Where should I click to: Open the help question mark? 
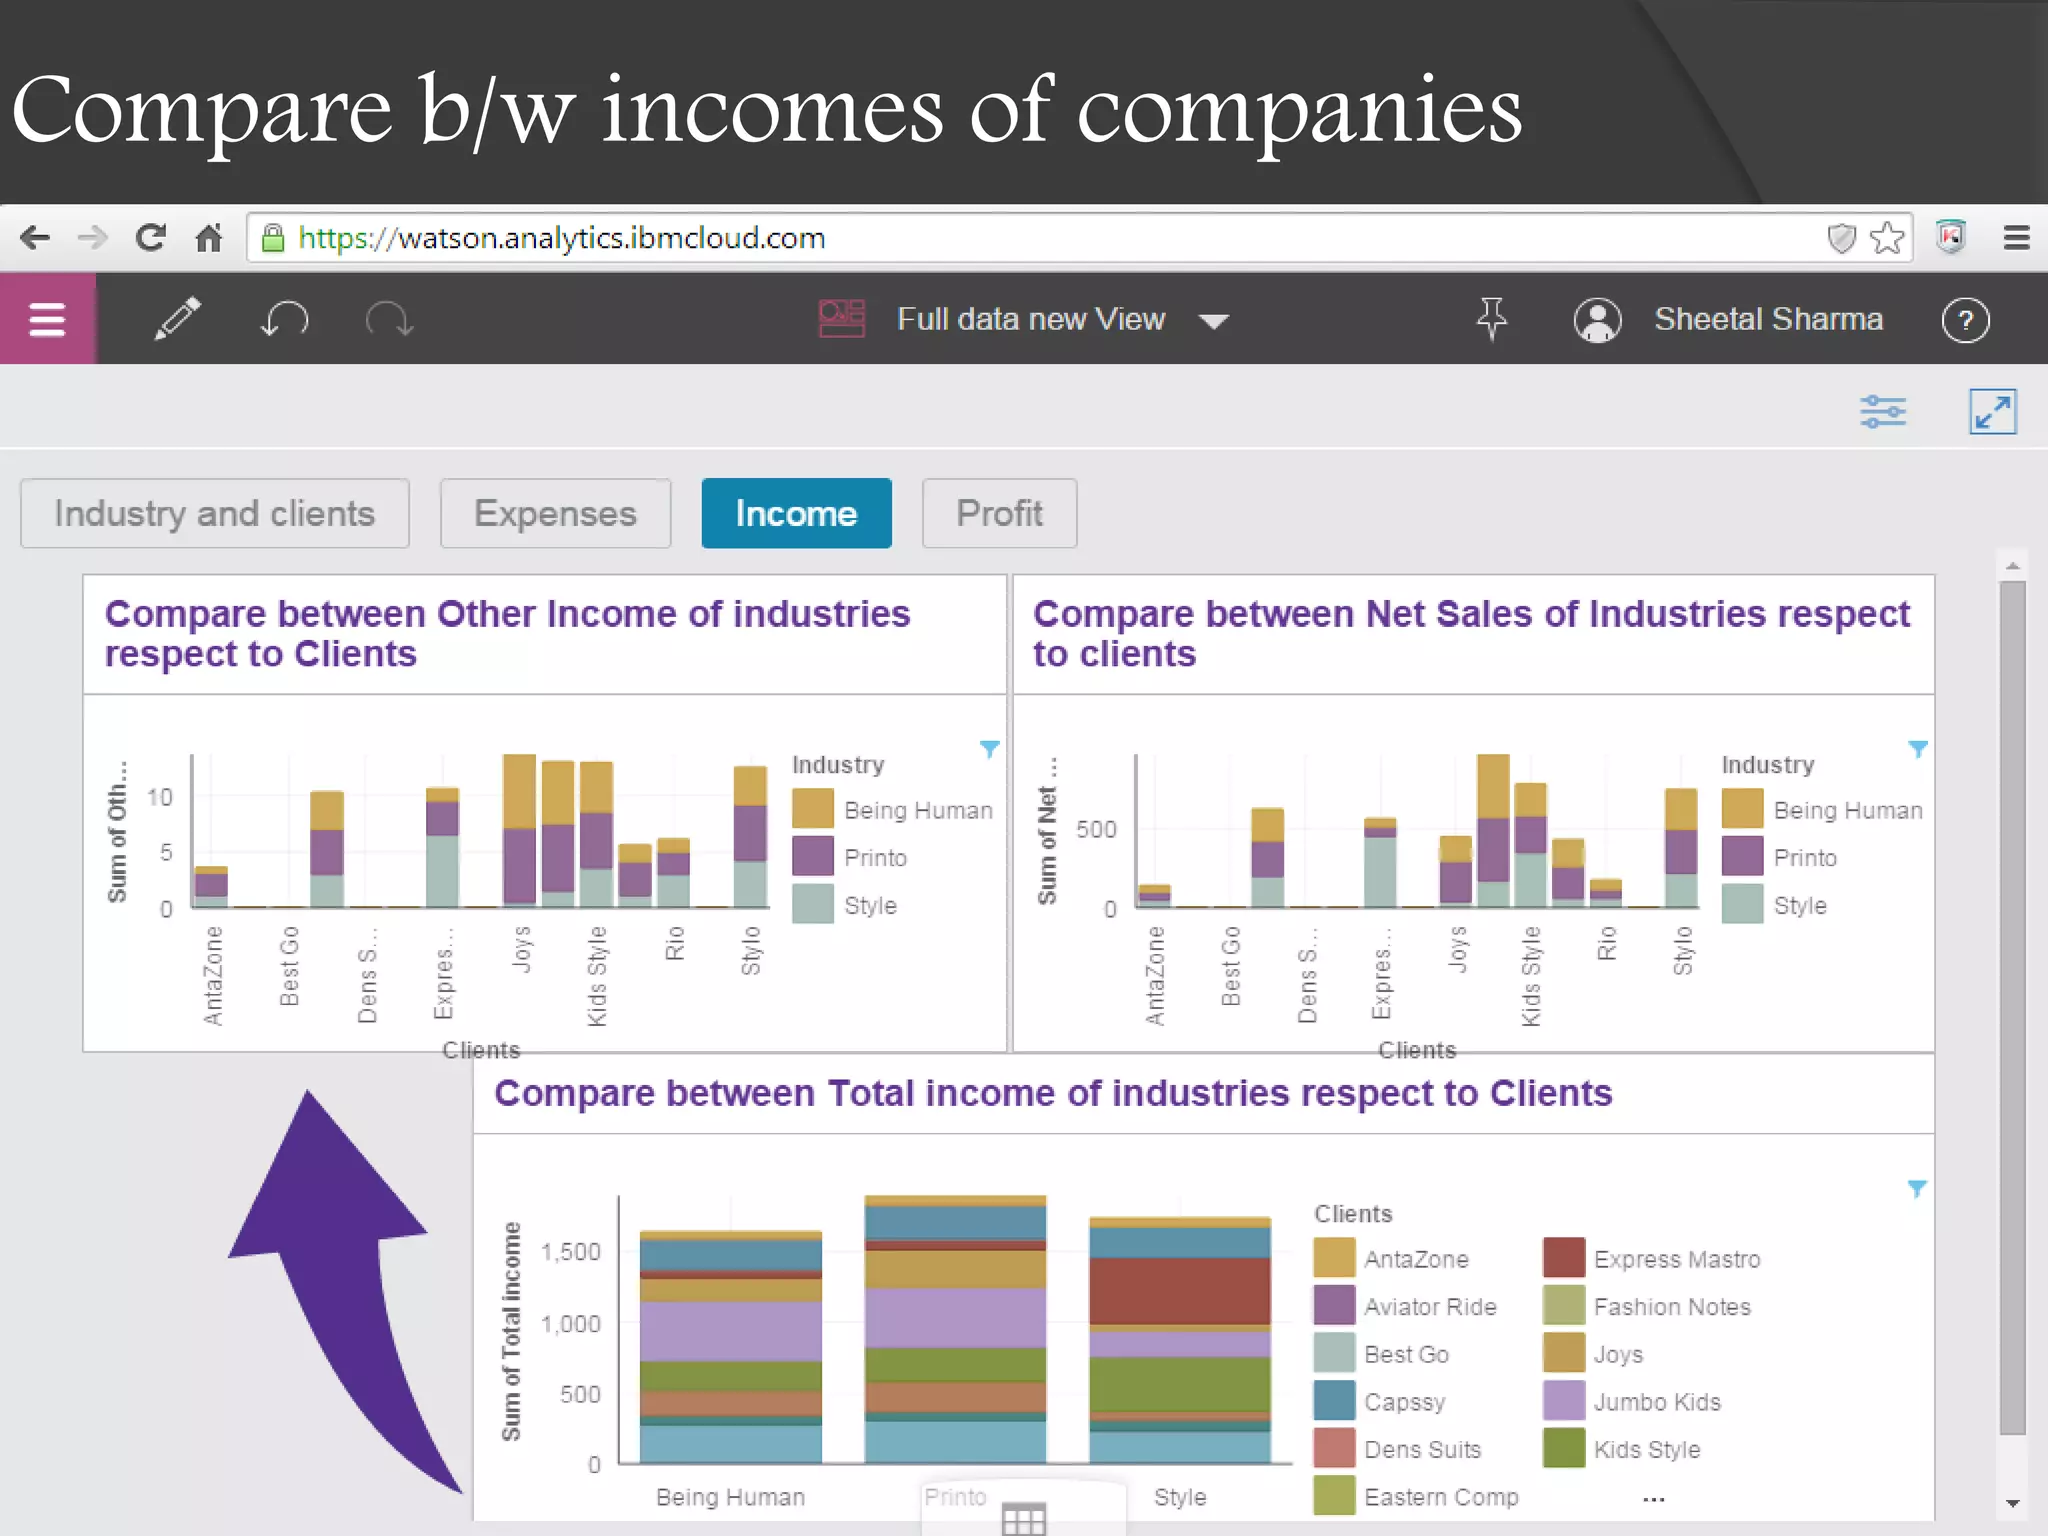point(1965,320)
